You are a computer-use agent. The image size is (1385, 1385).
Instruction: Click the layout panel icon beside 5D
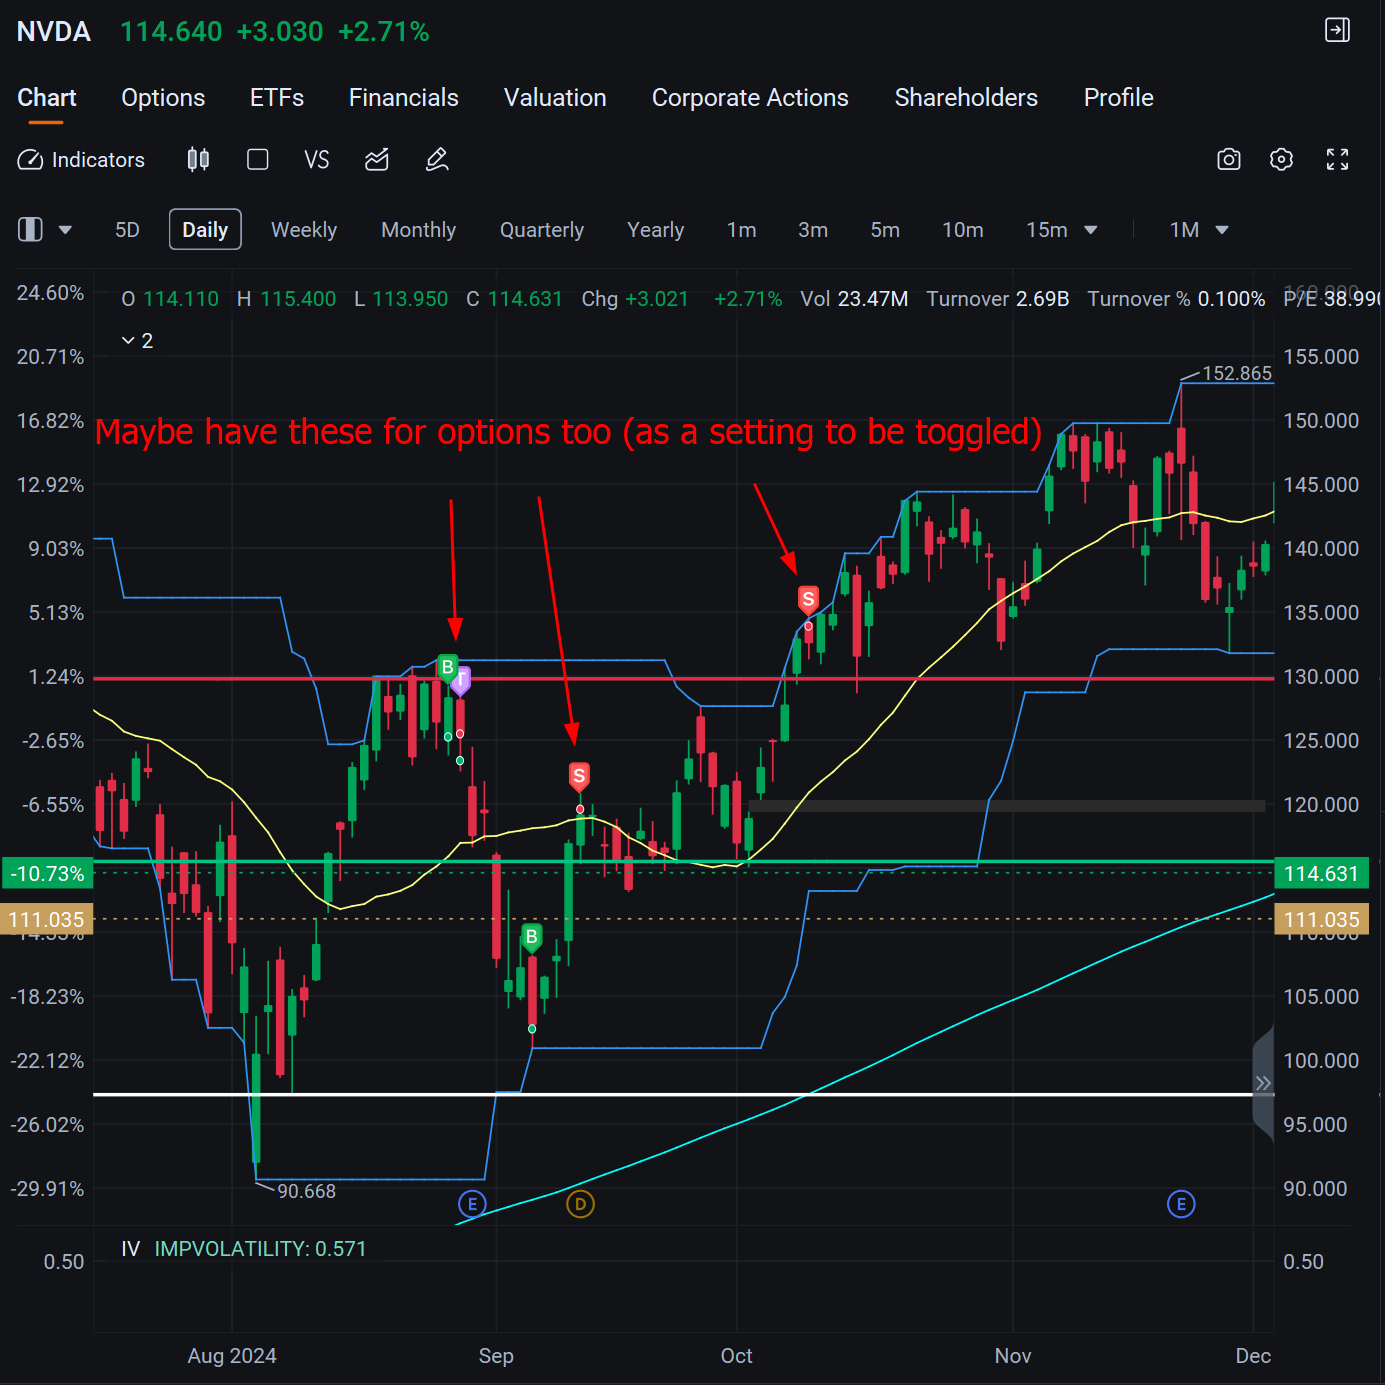31,230
